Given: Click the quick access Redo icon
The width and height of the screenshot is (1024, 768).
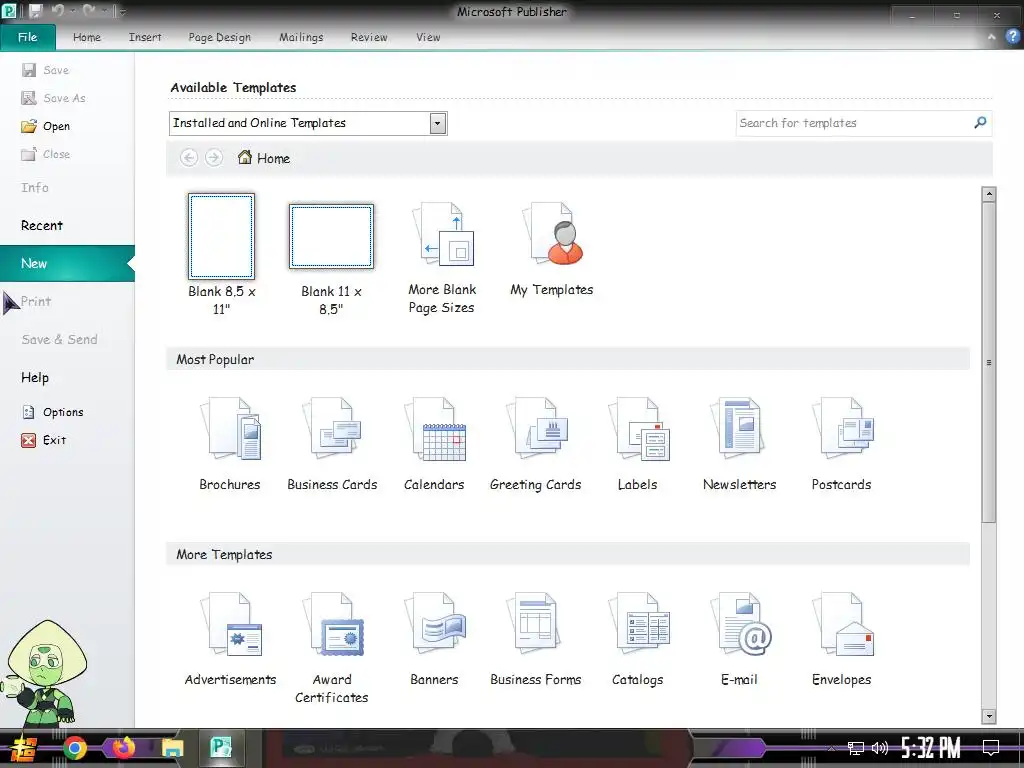Looking at the screenshot, I should tap(88, 11).
